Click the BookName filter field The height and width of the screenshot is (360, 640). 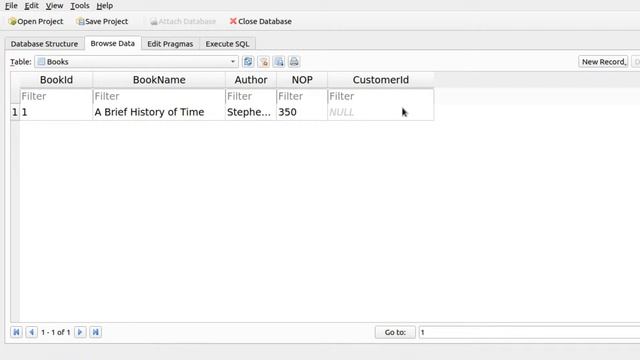(x=159, y=96)
